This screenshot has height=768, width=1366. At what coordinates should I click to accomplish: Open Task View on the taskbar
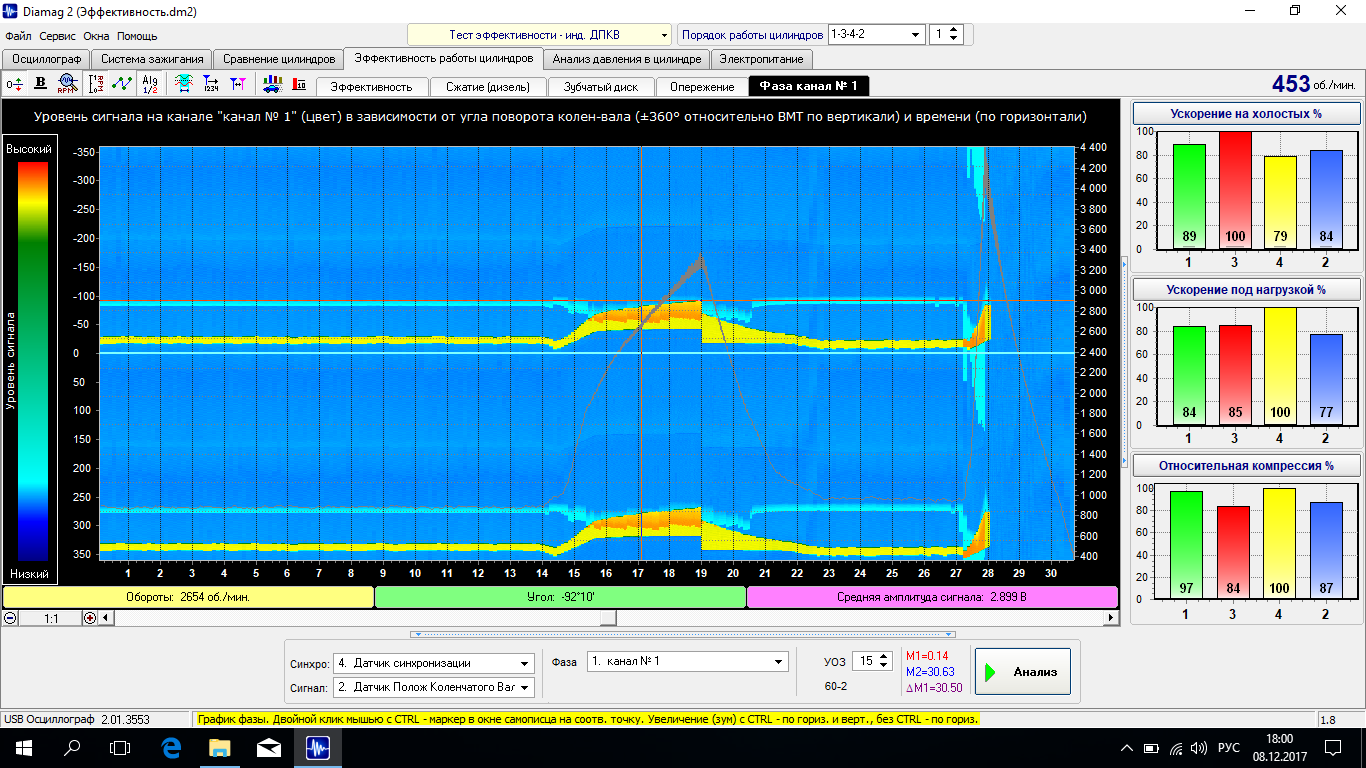120,747
